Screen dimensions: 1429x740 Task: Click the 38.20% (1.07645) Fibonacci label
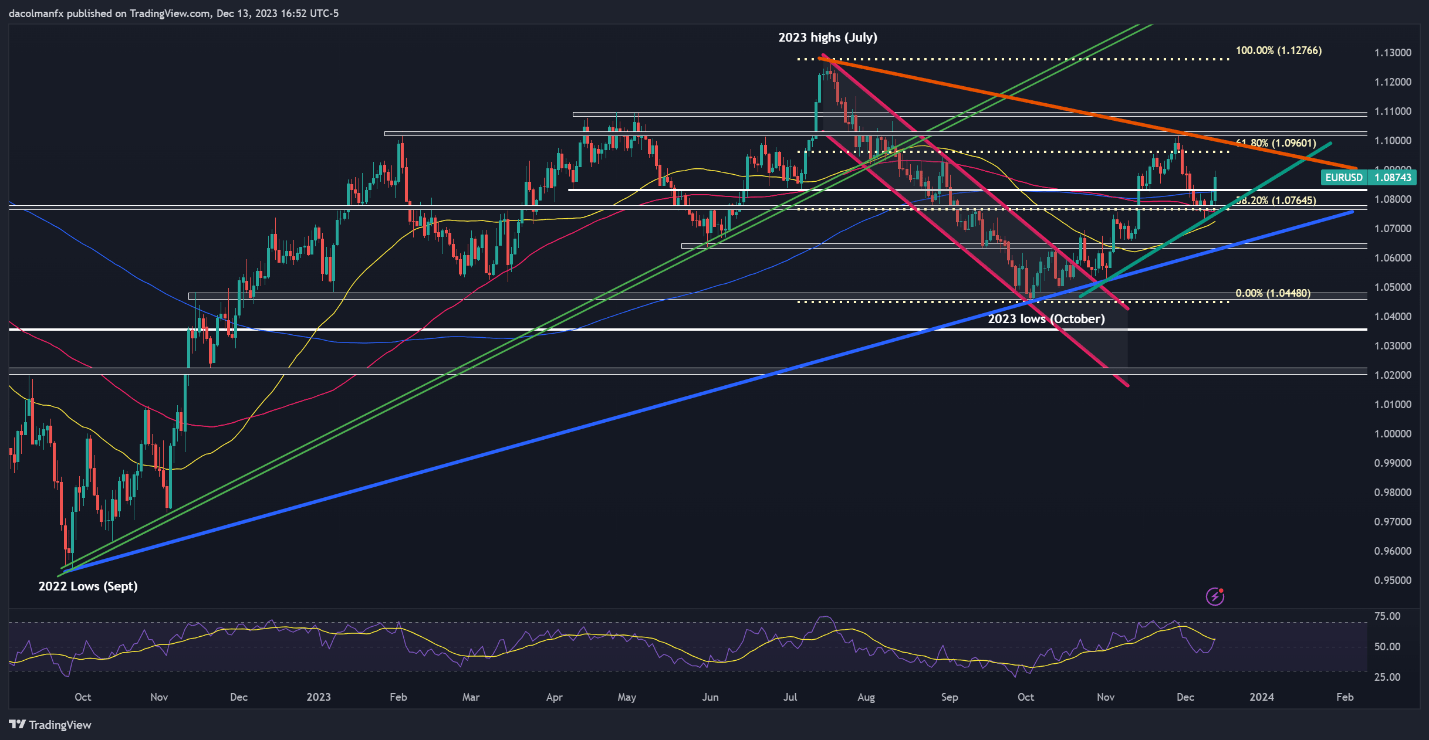1275,200
